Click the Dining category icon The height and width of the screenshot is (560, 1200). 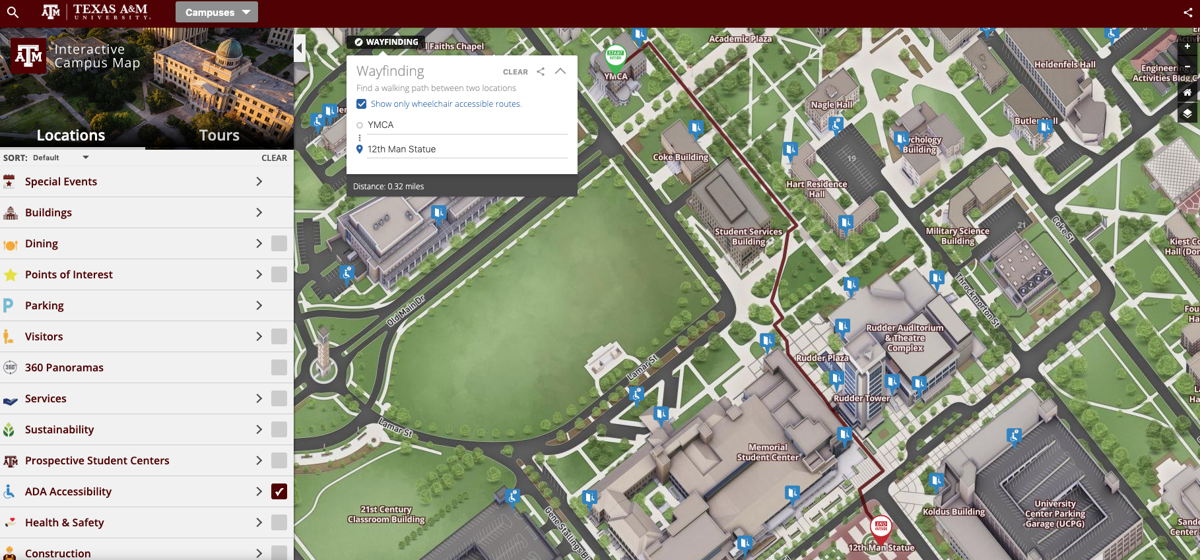coord(10,244)
